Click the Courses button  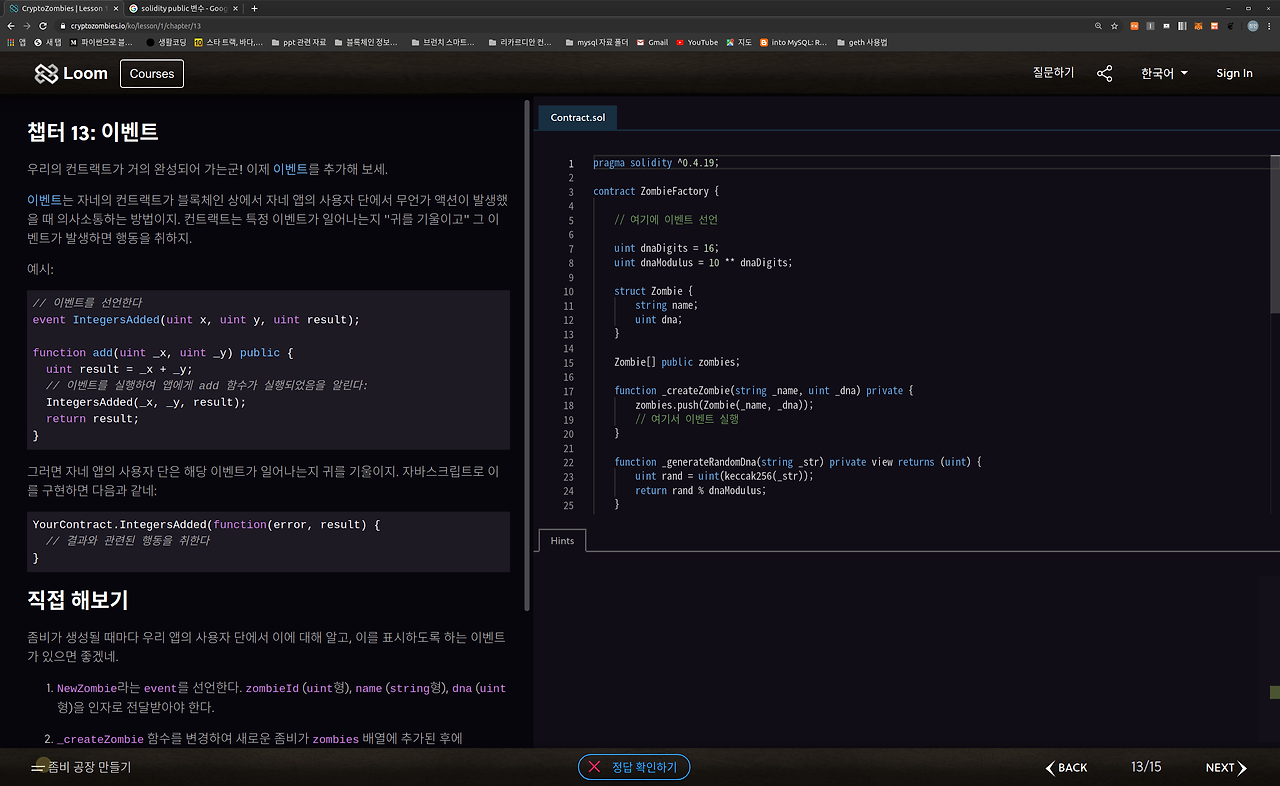(x=151, y=74)
